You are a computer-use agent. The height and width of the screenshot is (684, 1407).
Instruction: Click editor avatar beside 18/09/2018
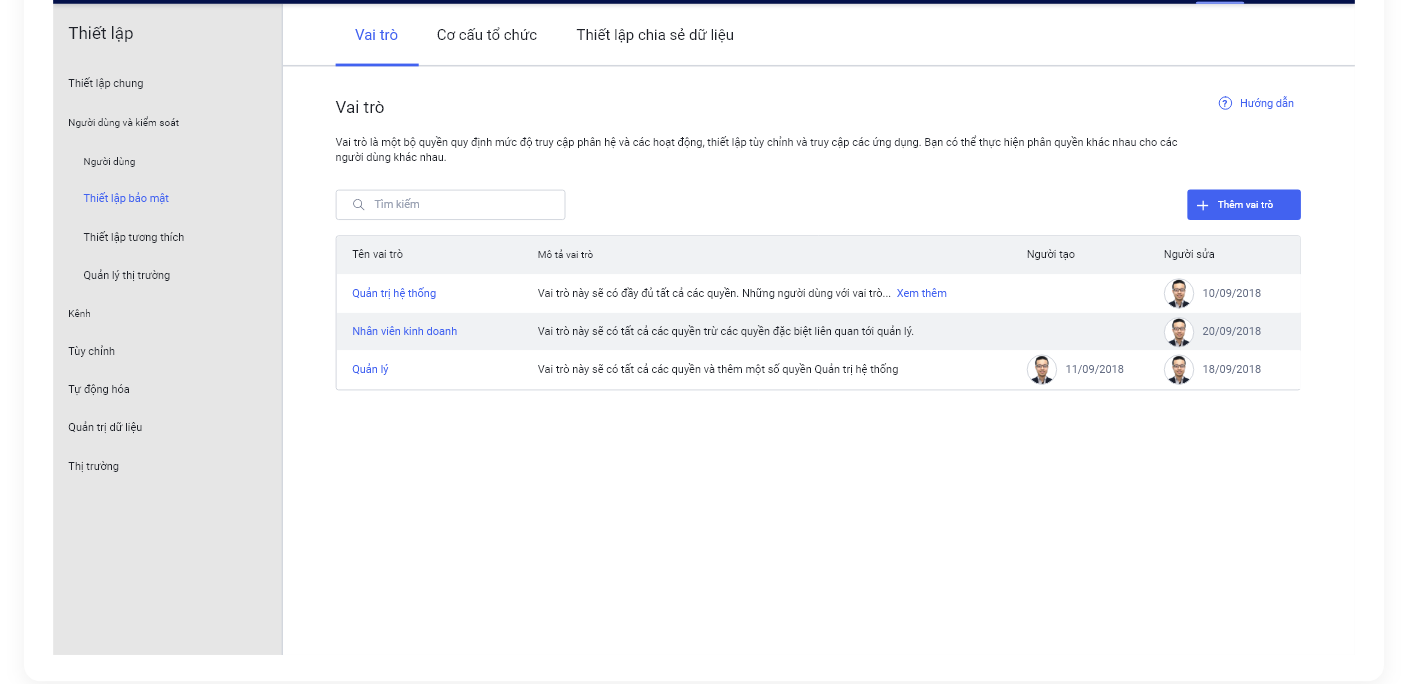point(1179,370)
